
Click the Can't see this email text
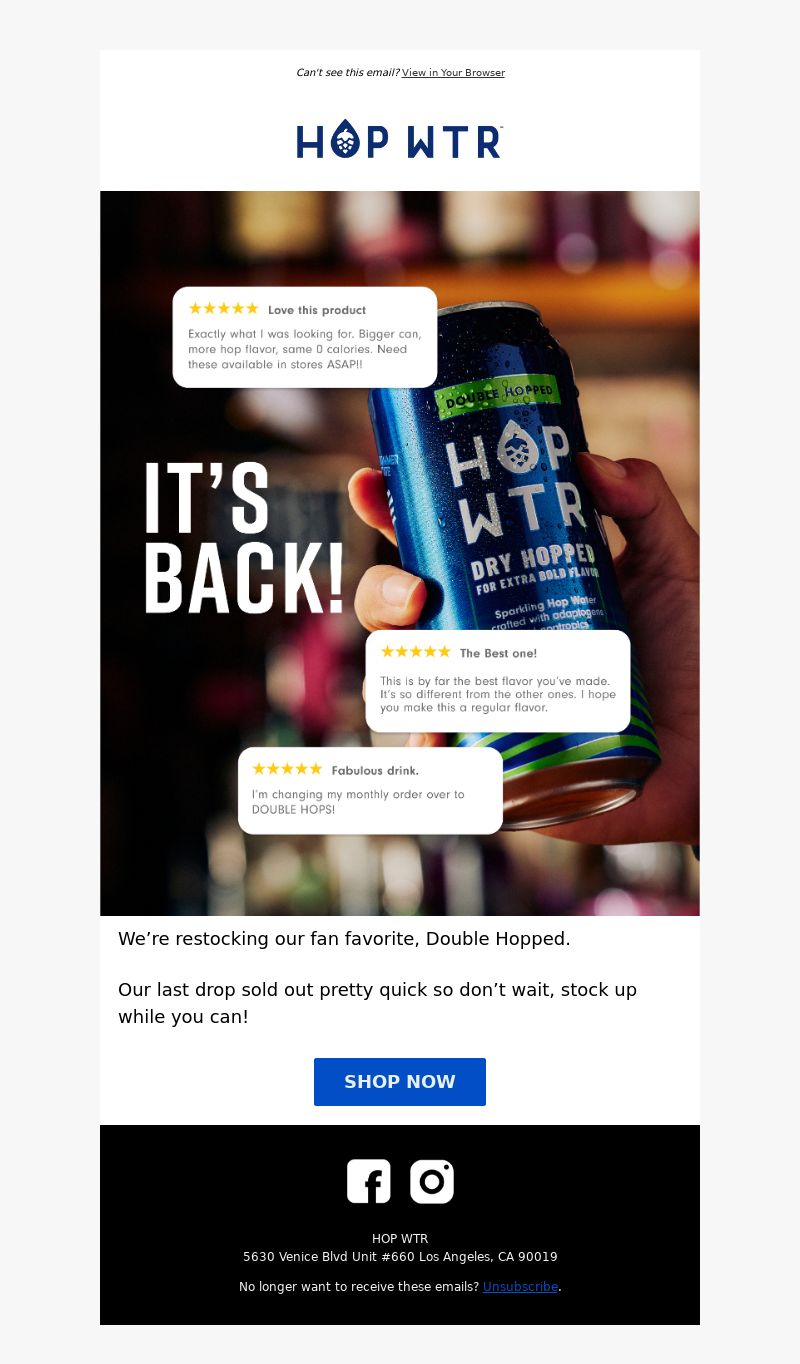347,73
